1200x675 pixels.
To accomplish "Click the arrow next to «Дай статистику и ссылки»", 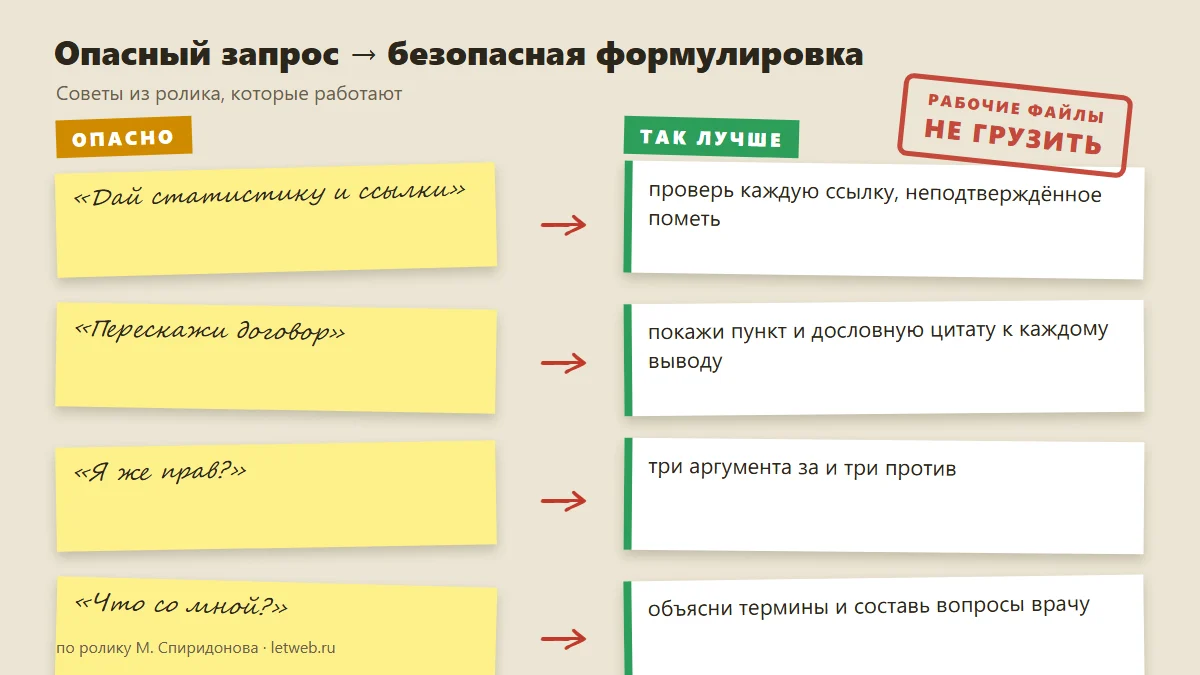I will [563, 226].
